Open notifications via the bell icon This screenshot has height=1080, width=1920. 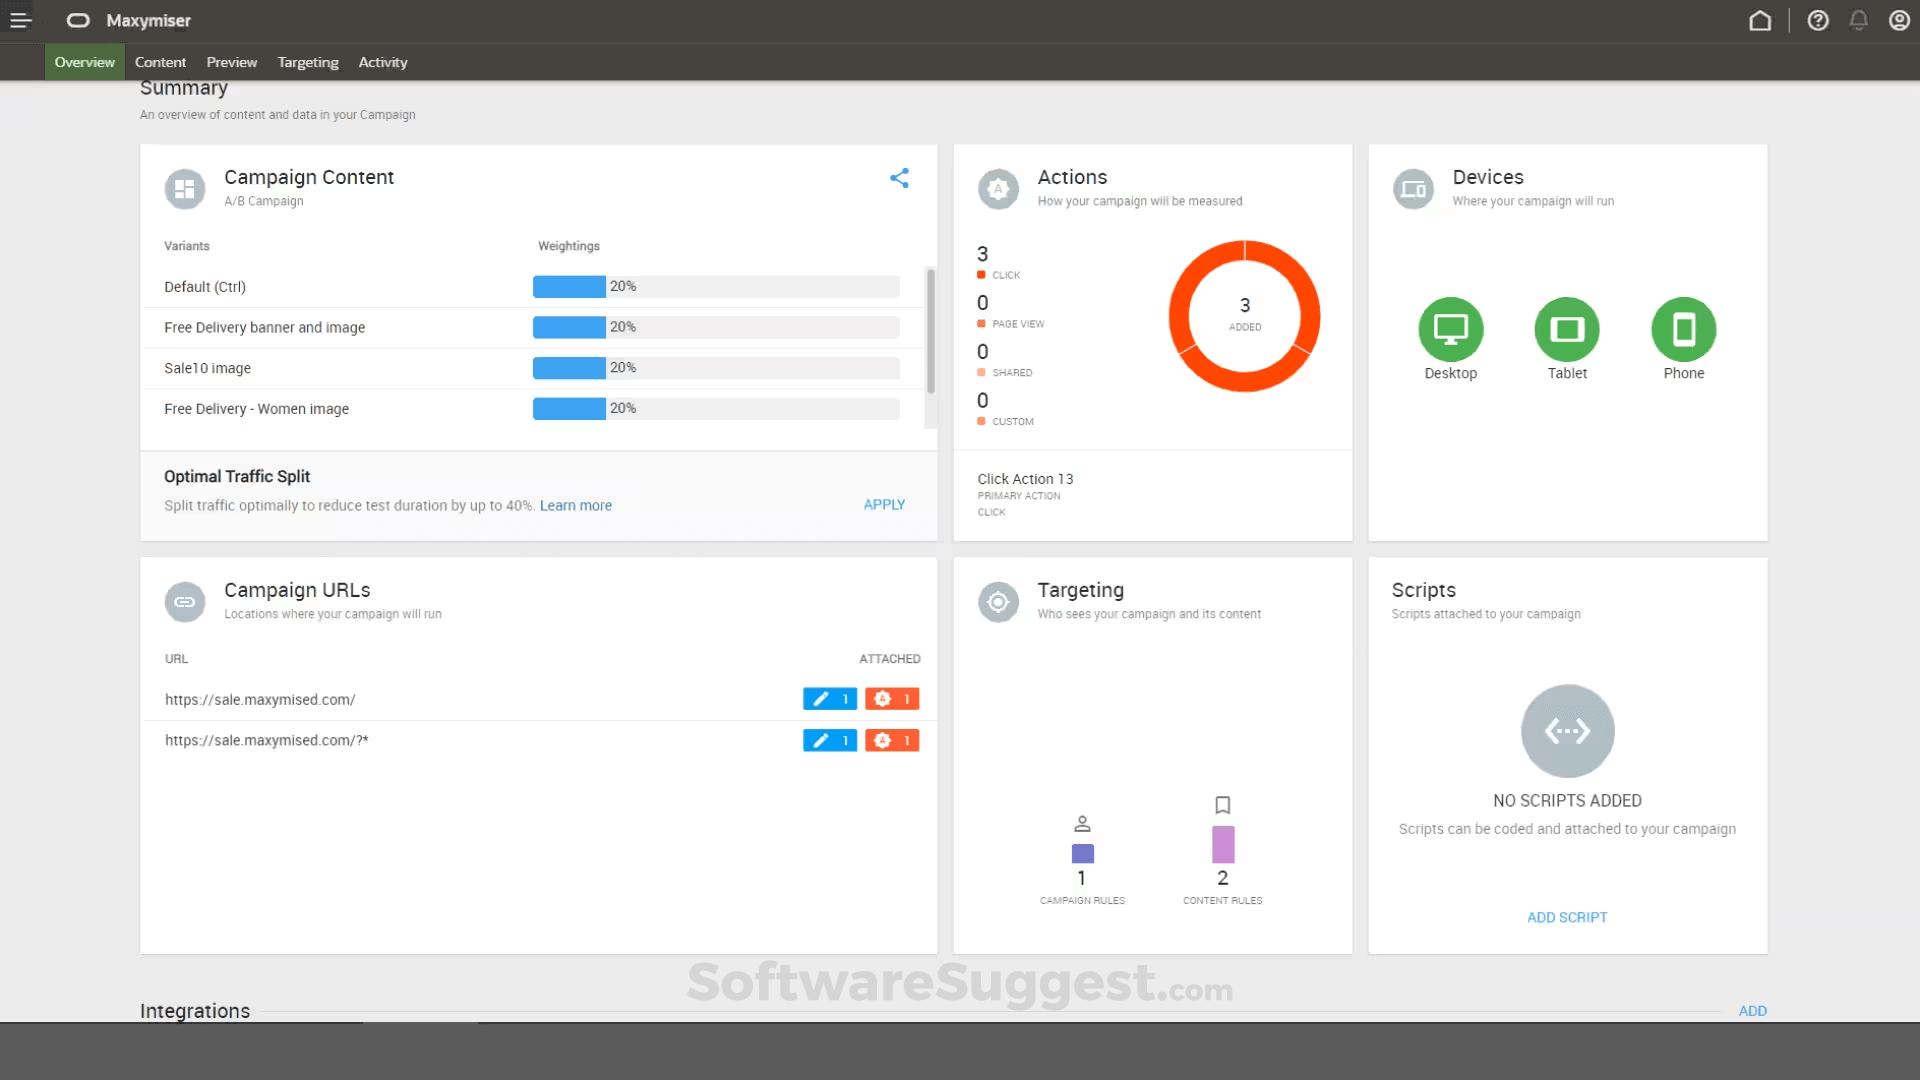pyautogui.click(x=1859, y=20)
